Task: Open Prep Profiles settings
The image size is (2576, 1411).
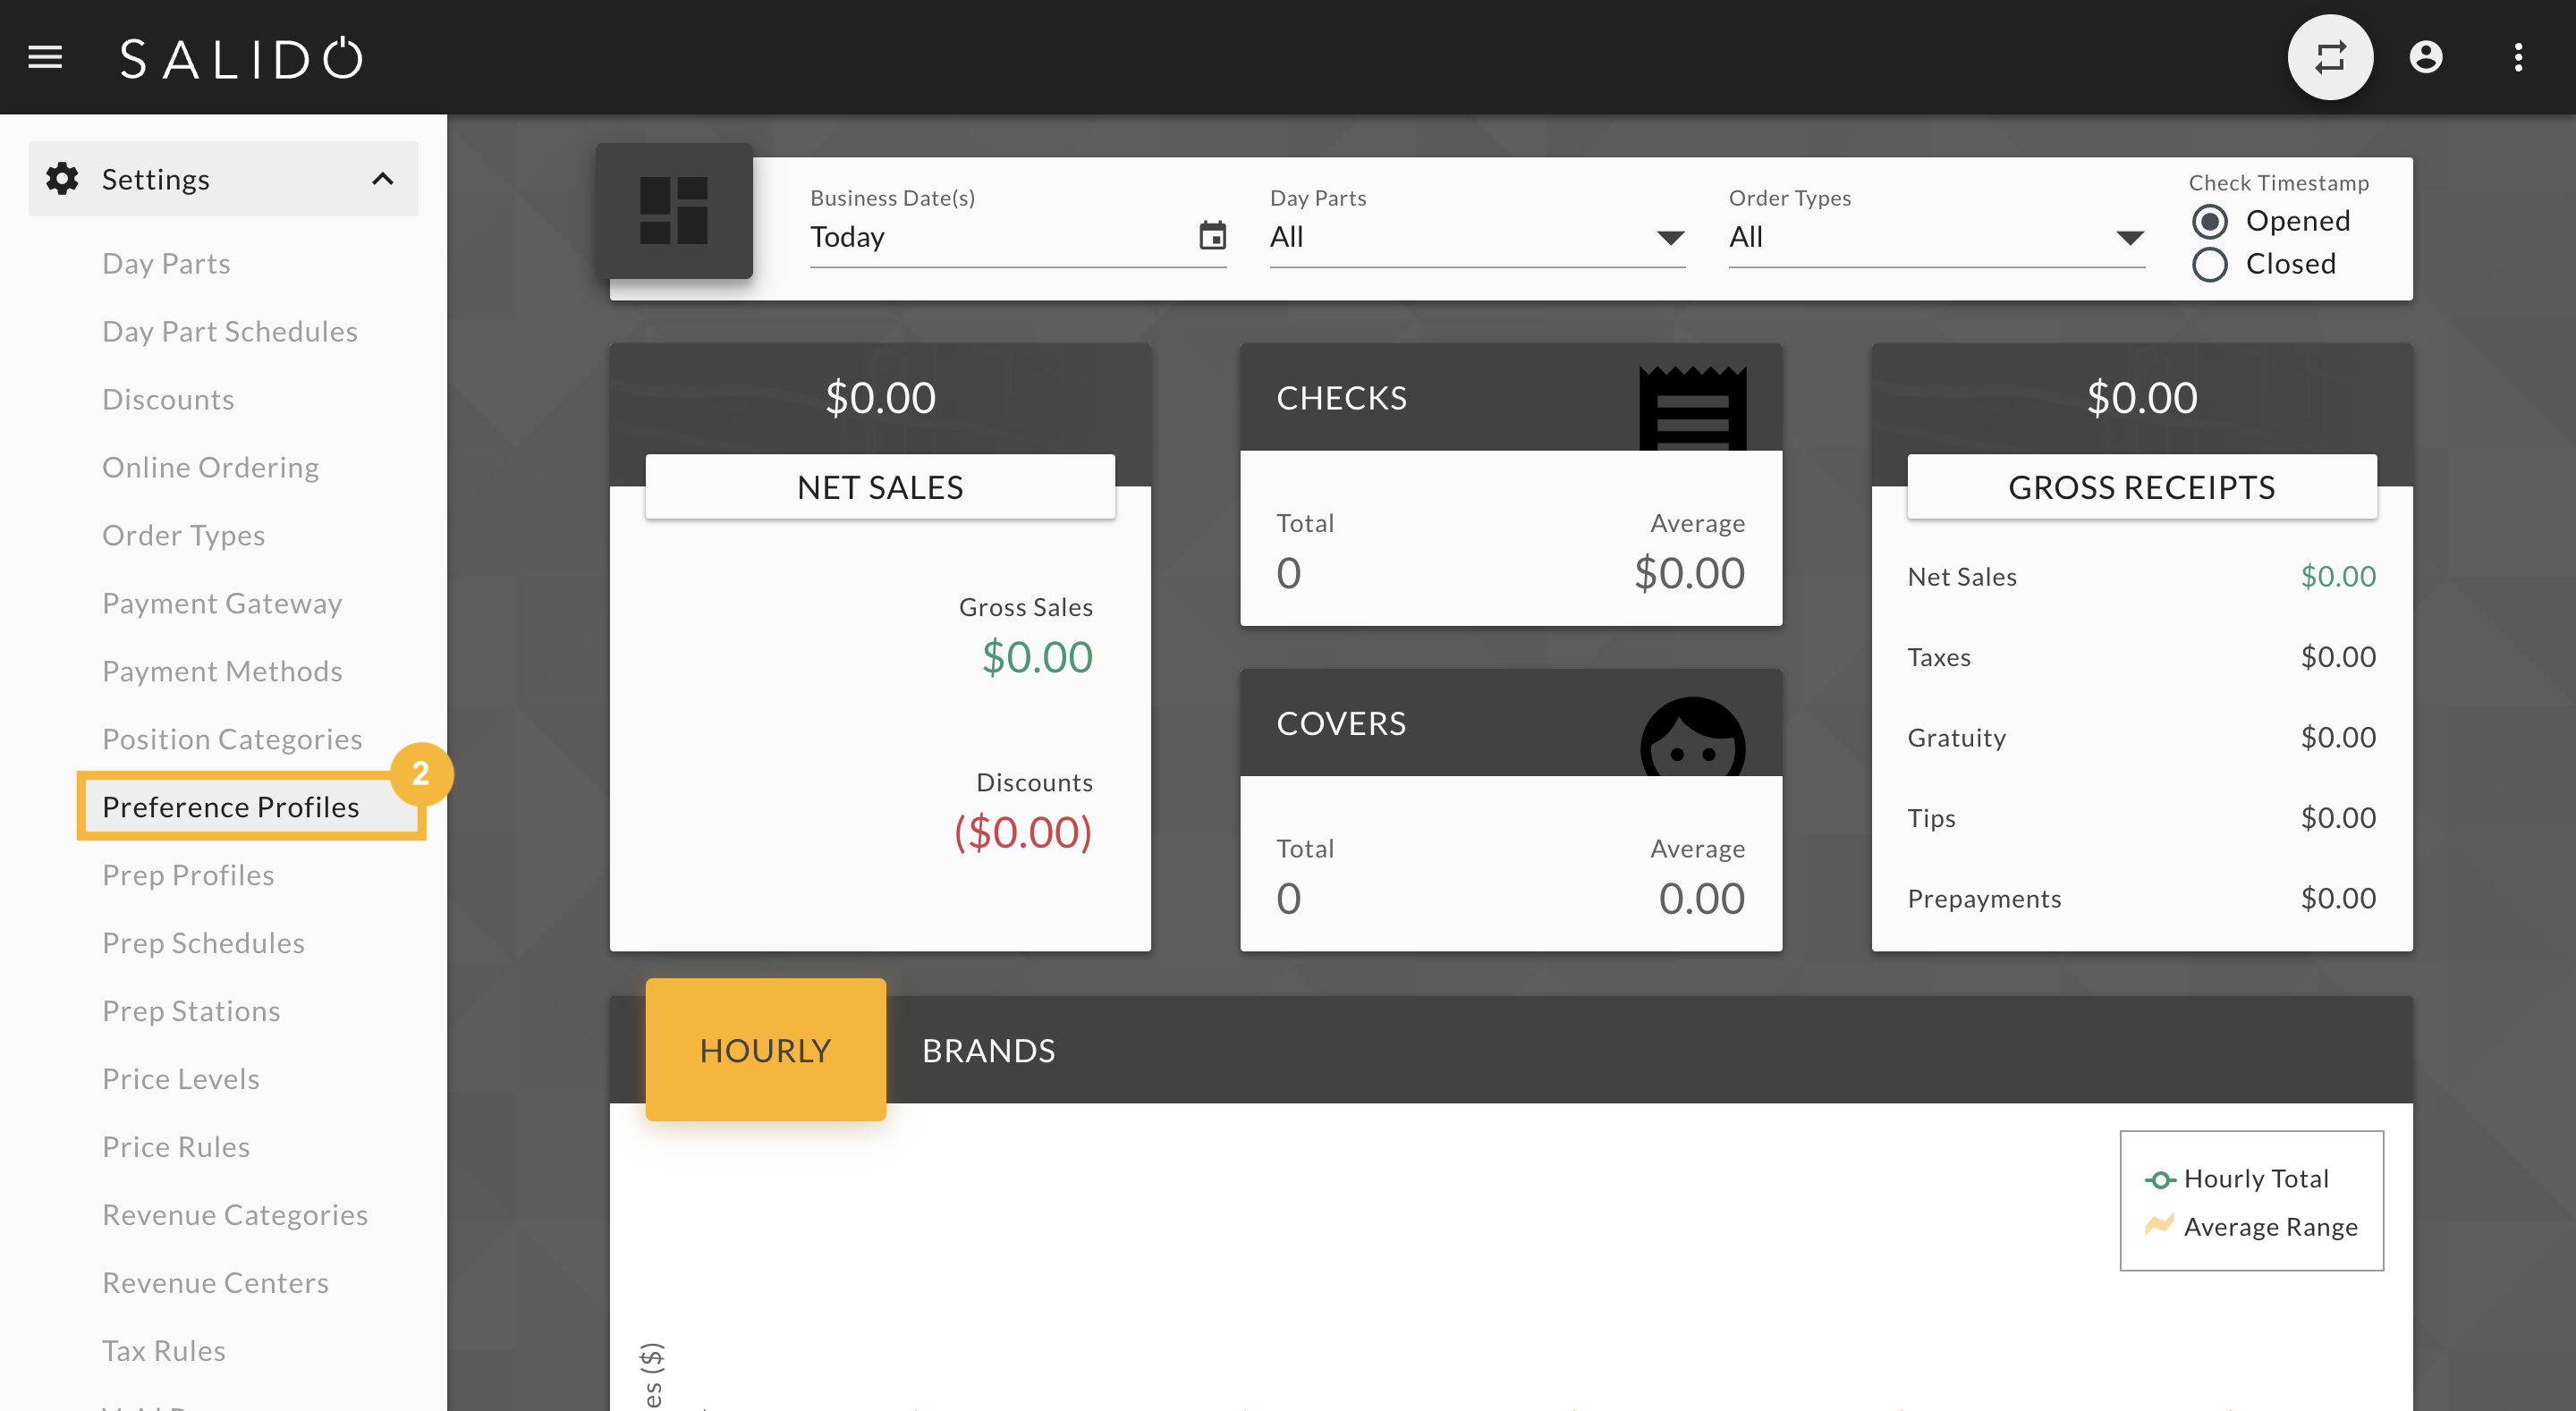Action: click(188, 875)
